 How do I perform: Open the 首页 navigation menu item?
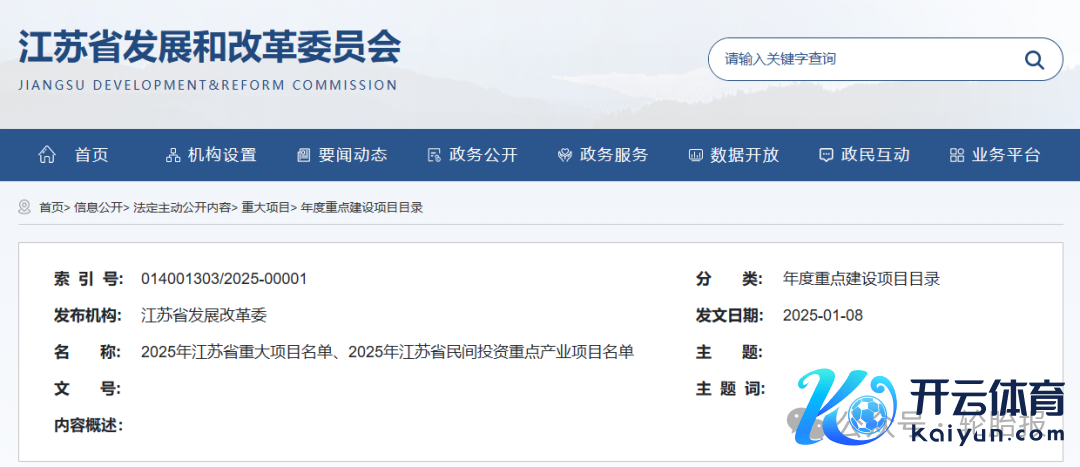(x=91, y=155)
